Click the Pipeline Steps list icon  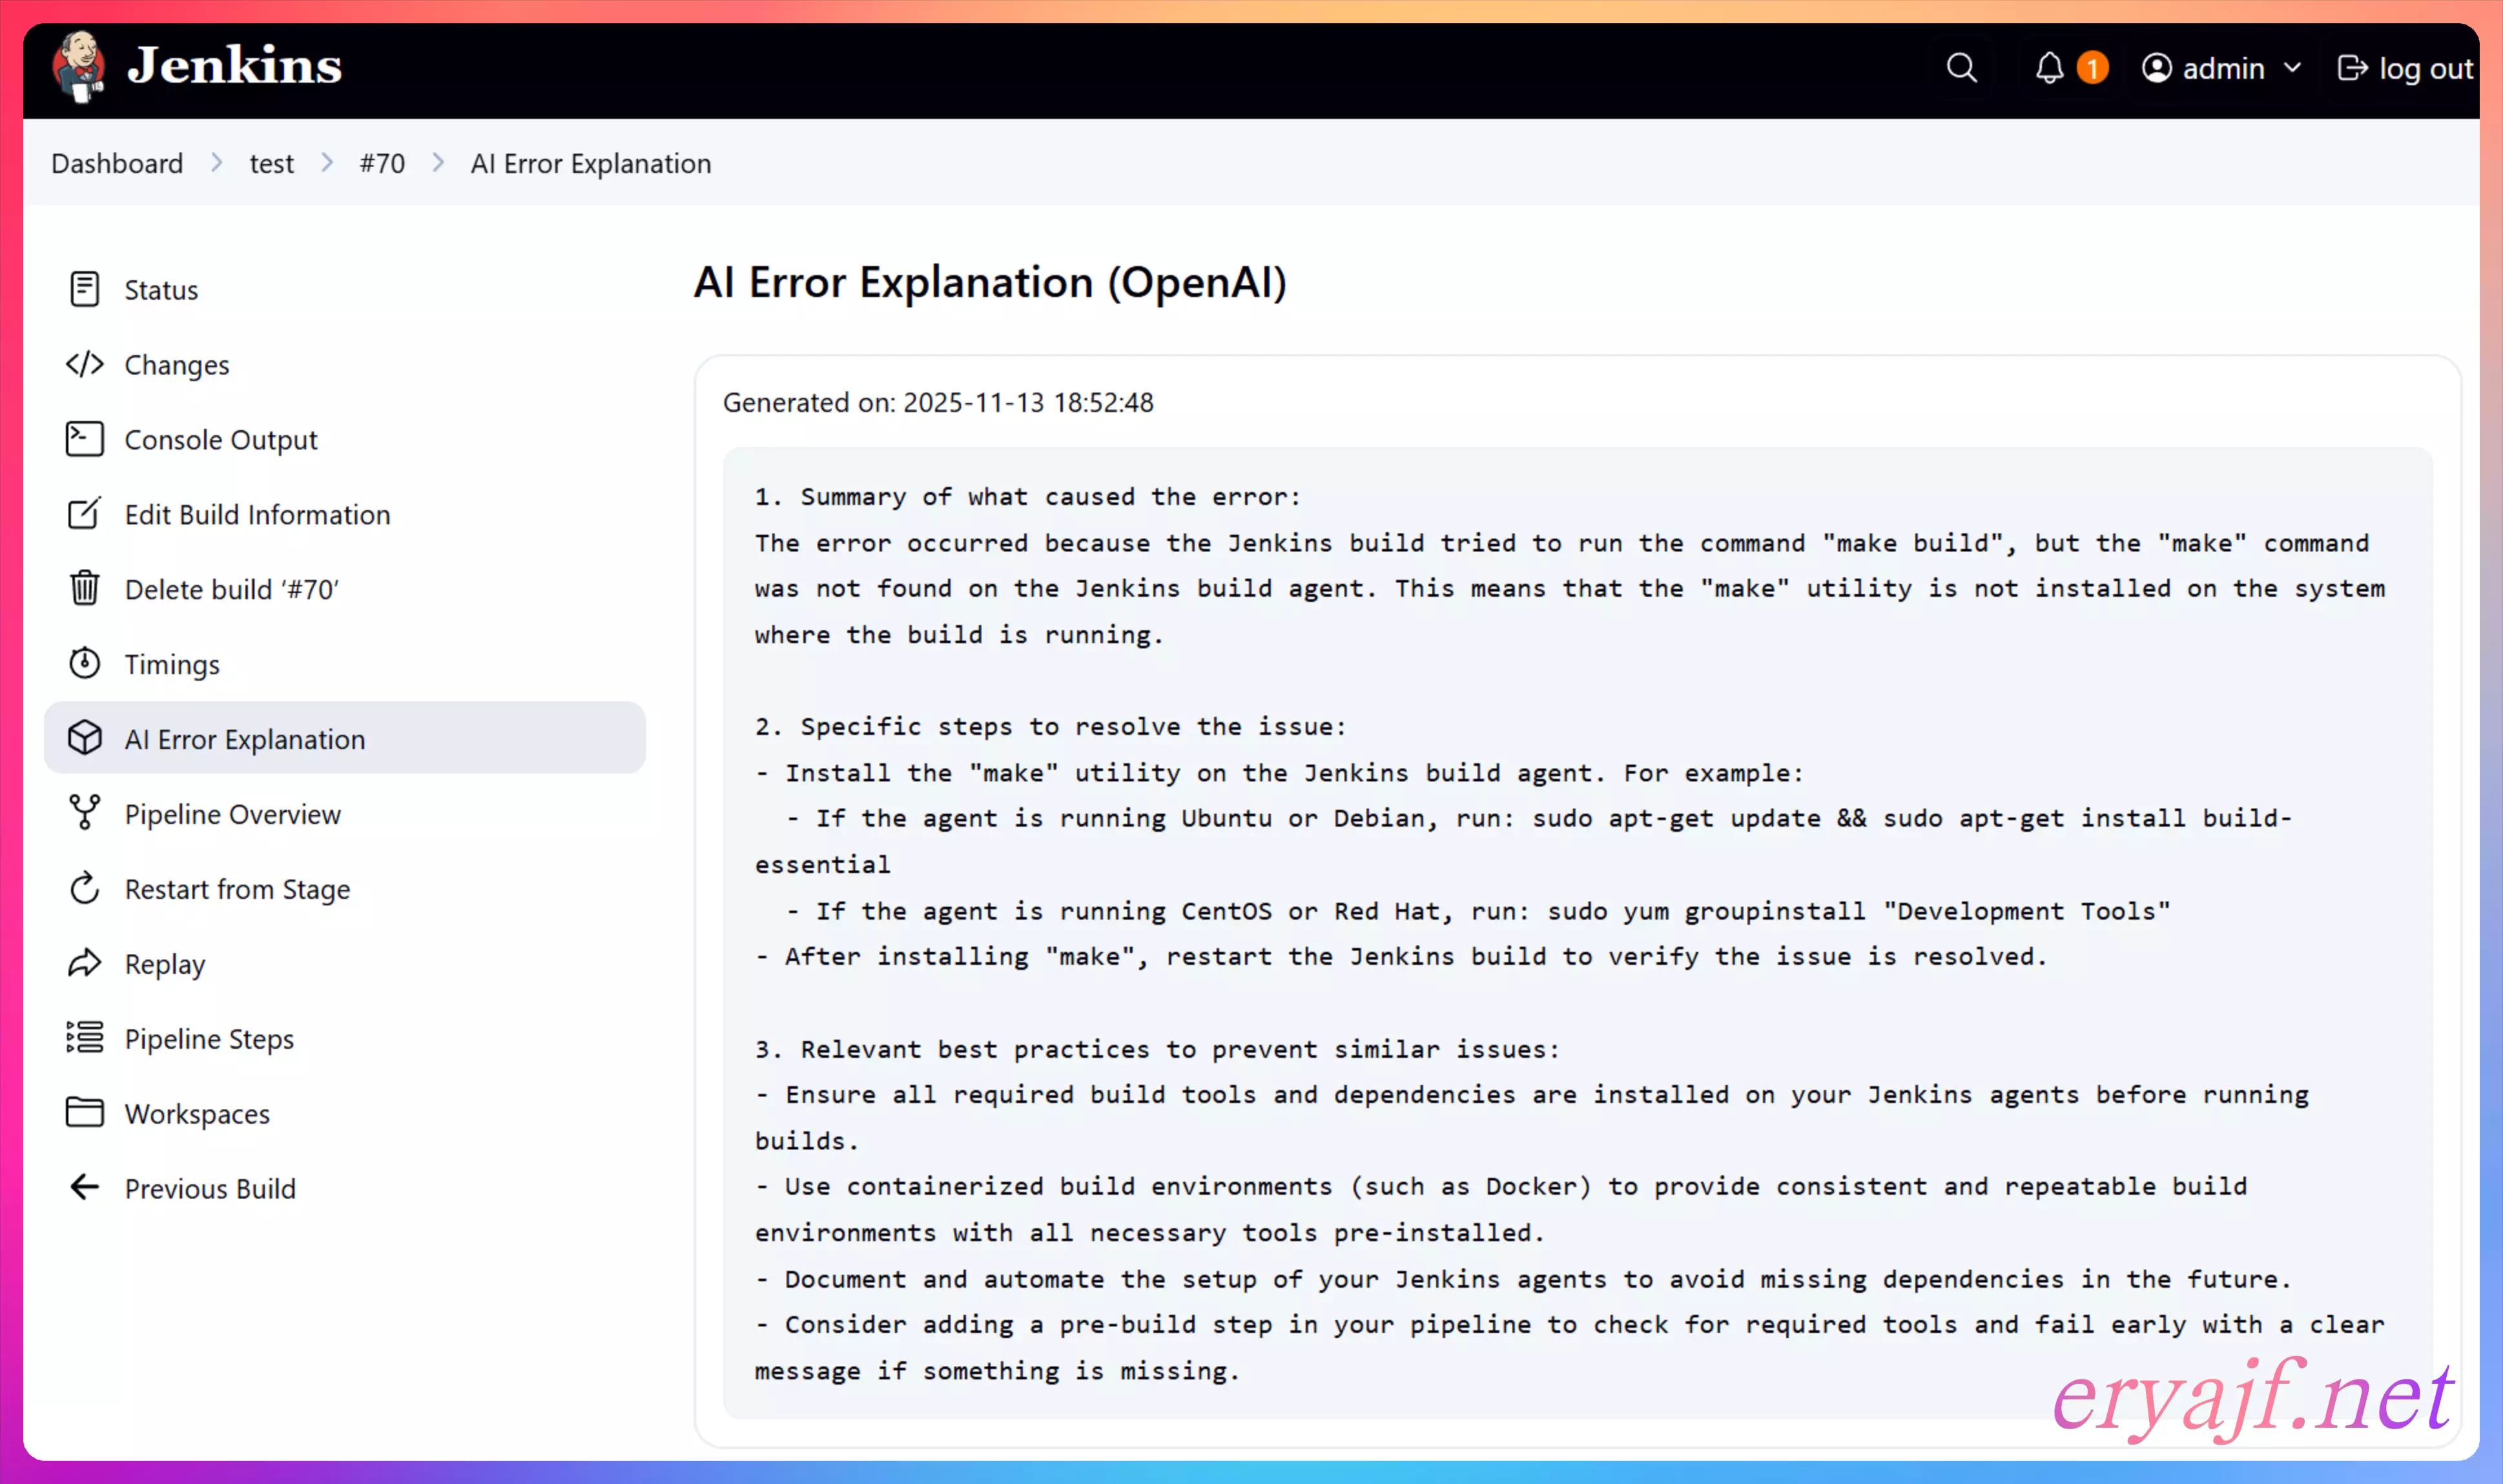pos(85,1038)
